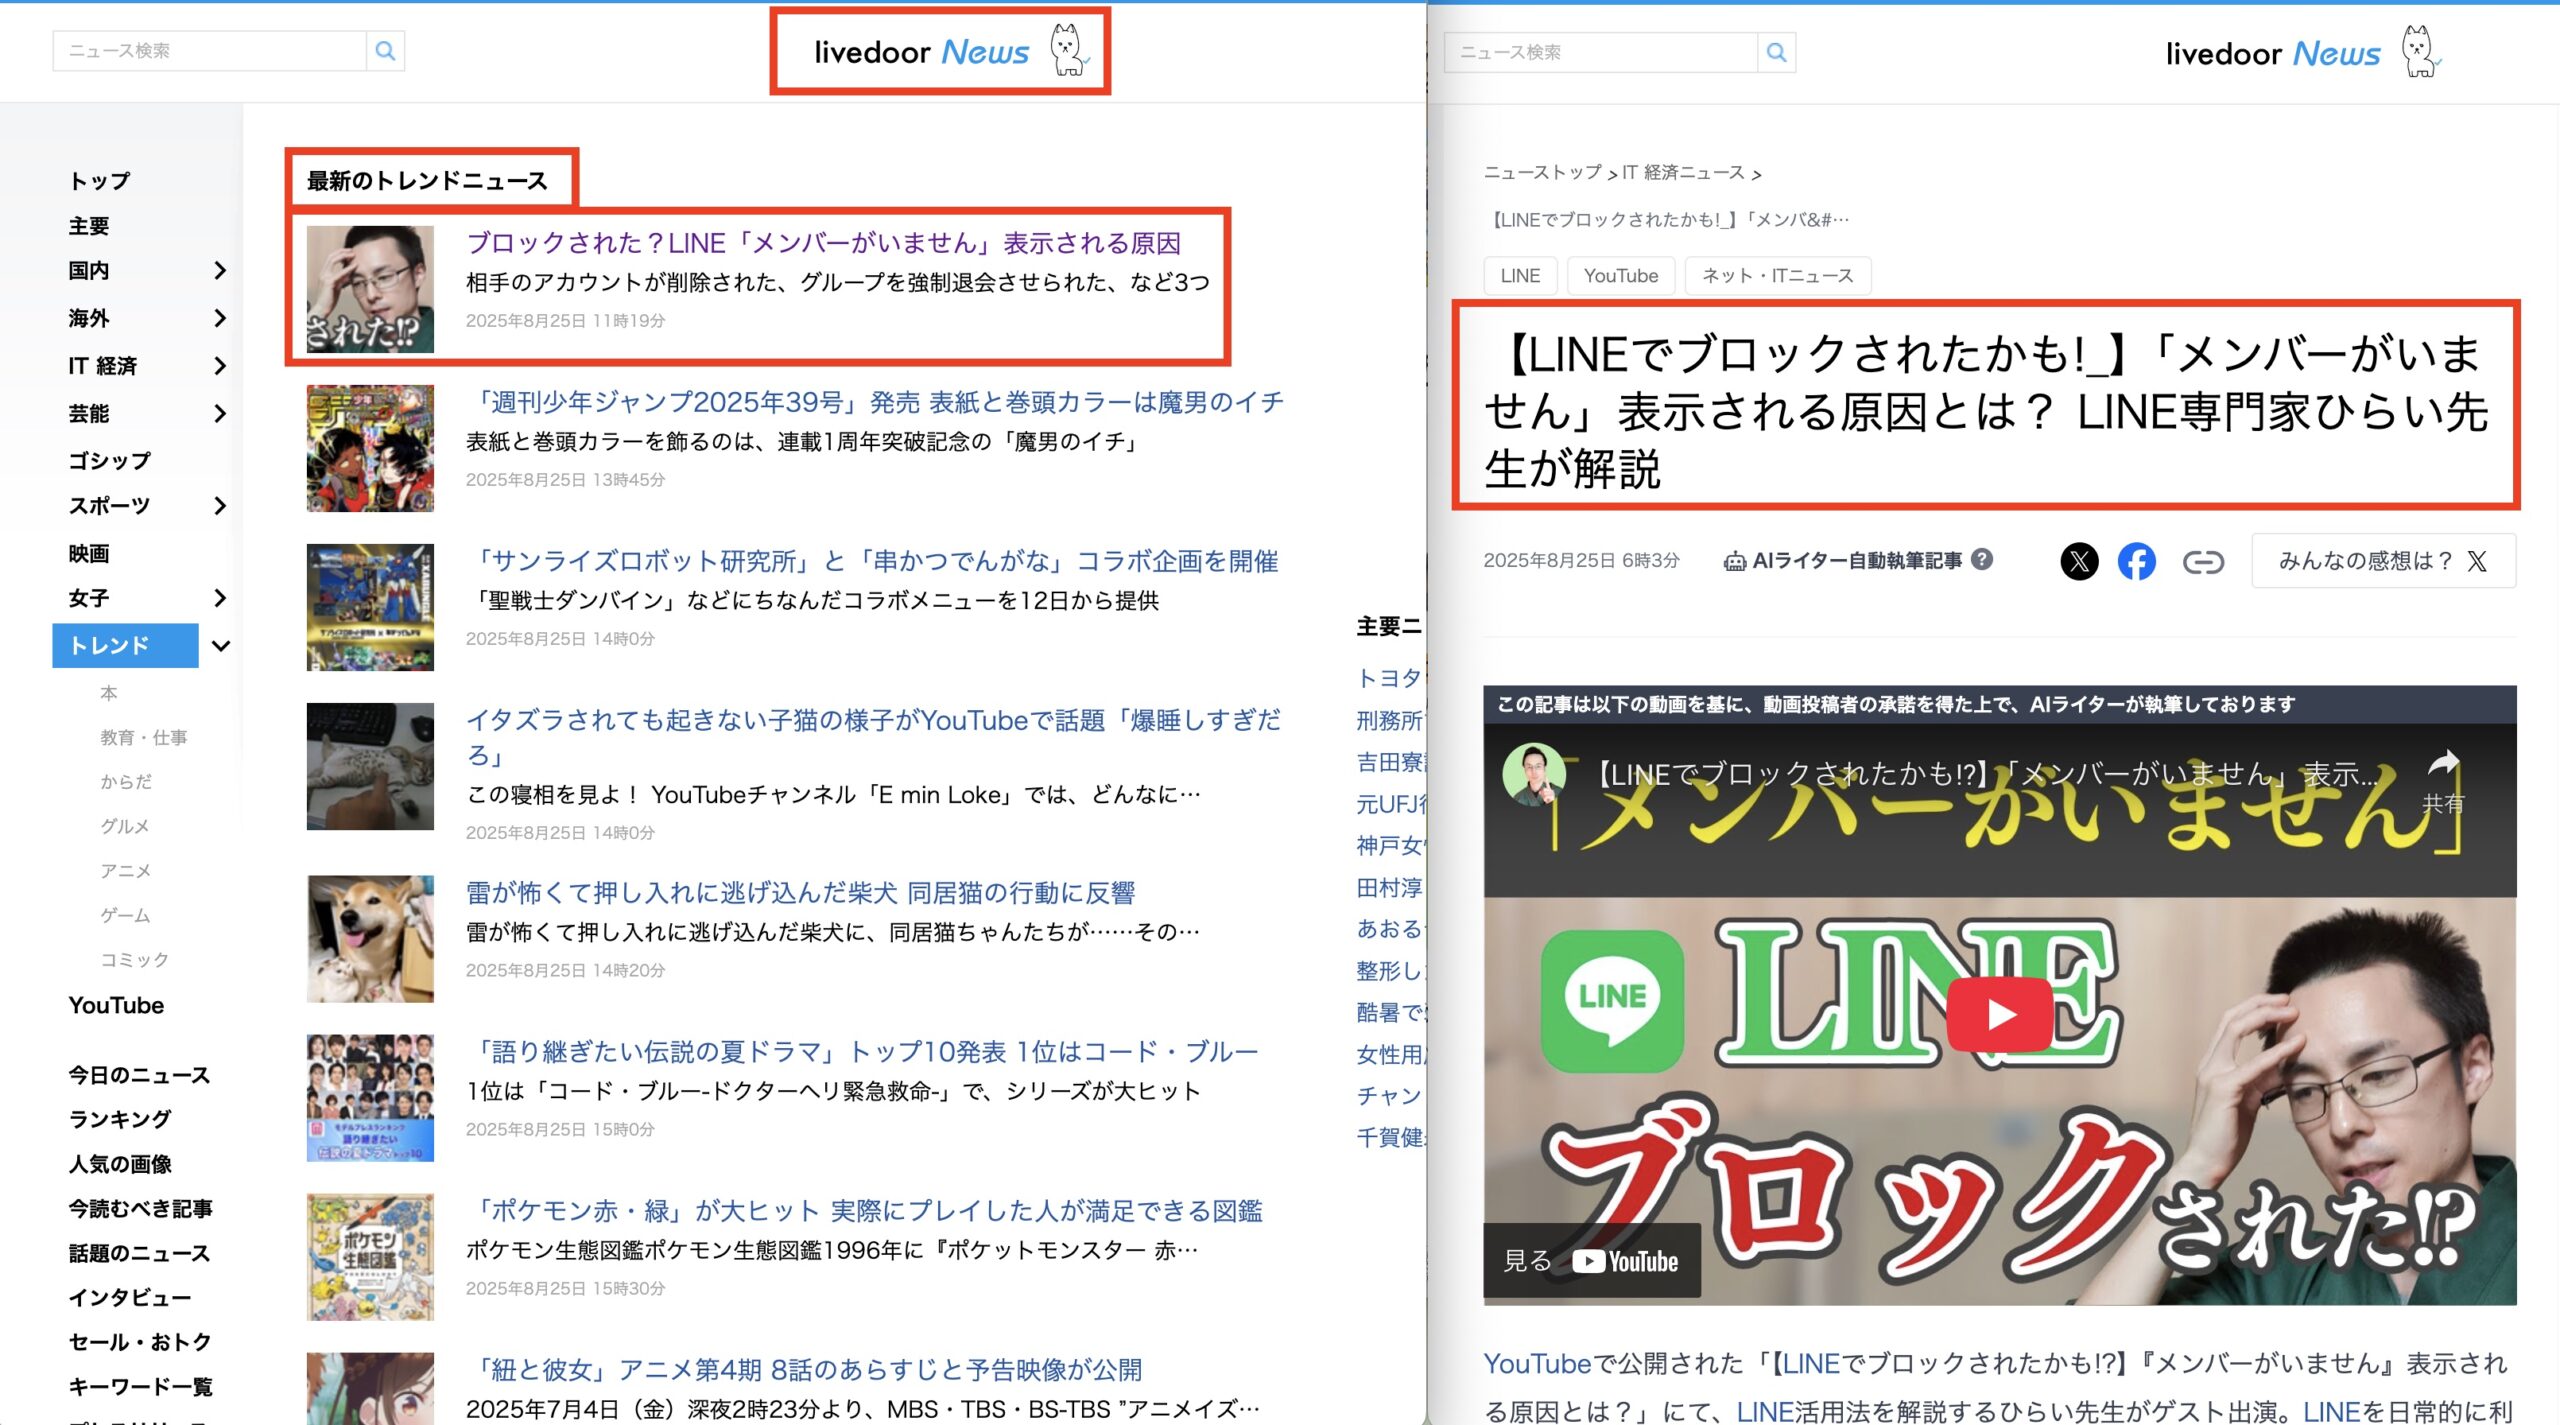
Task: Open the IT 経済ニュース breadcrumb link
Action: (x=1683, y=173)
